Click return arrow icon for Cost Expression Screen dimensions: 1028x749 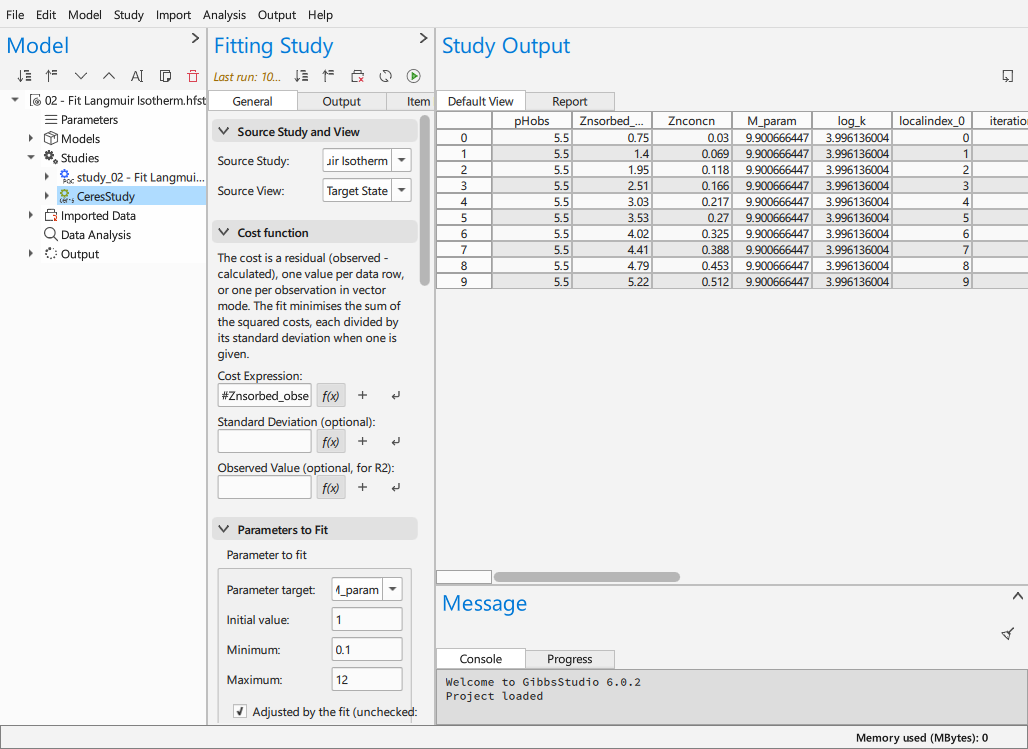coord(395,395)
